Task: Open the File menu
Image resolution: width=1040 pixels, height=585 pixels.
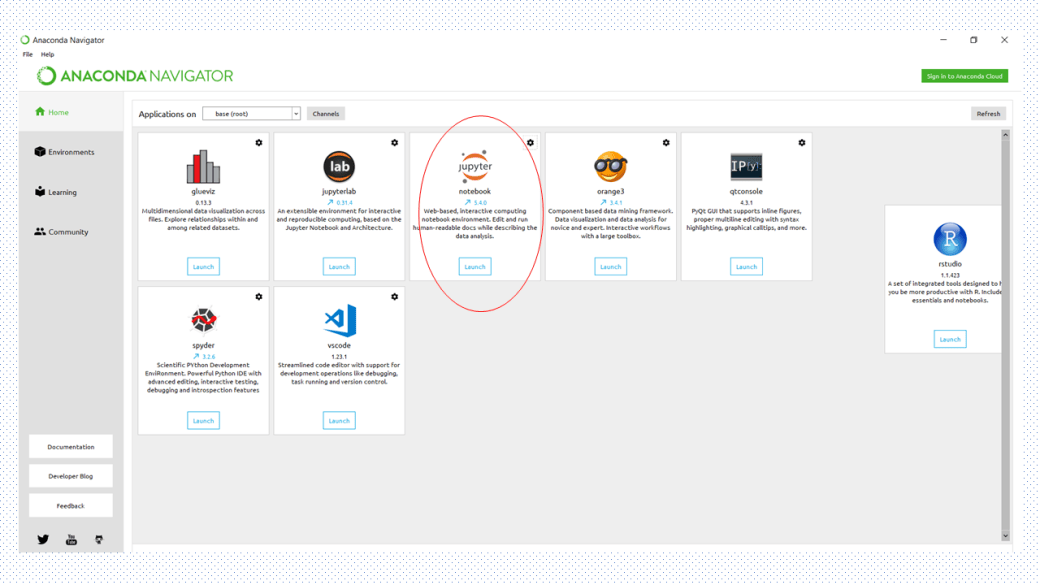Action: point(27,54)
